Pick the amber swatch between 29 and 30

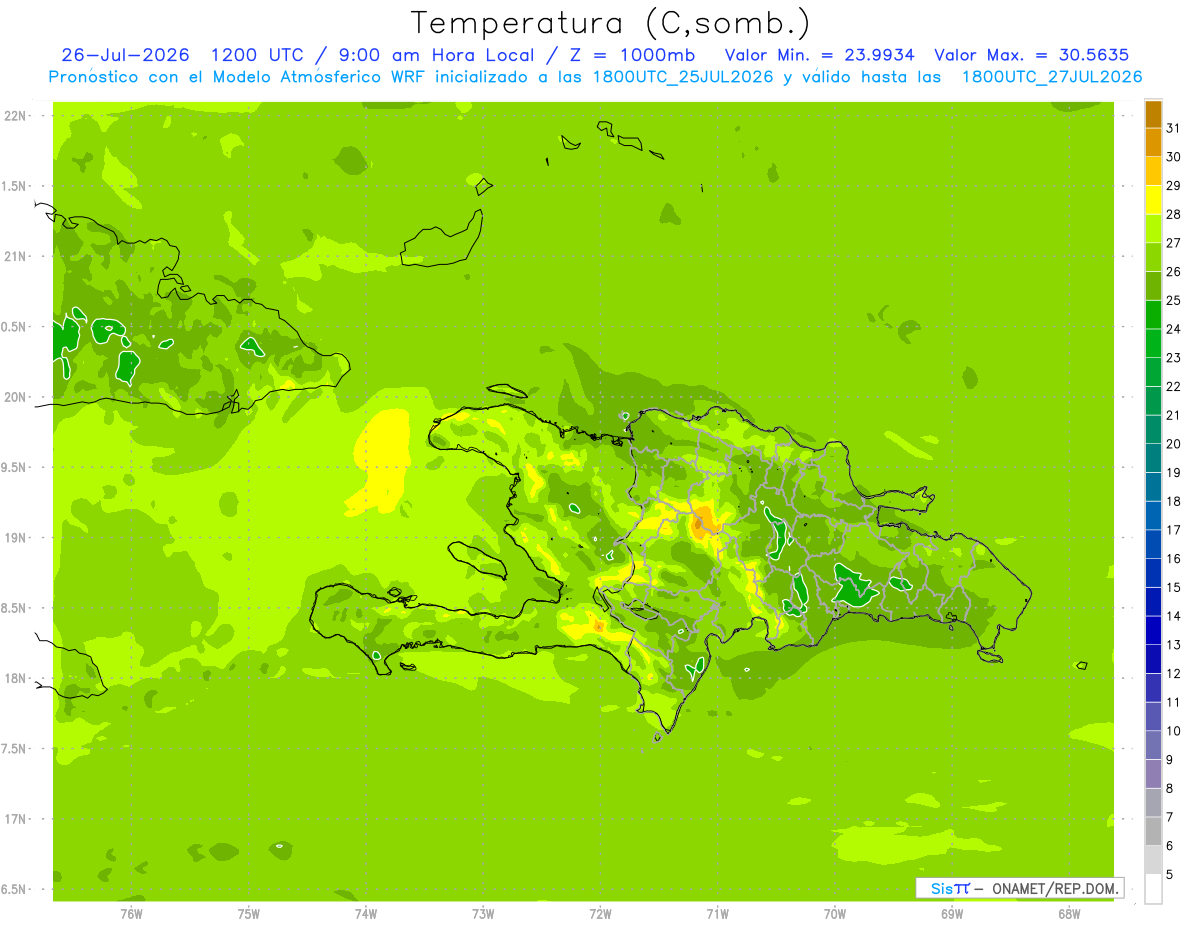point(1153,171)
